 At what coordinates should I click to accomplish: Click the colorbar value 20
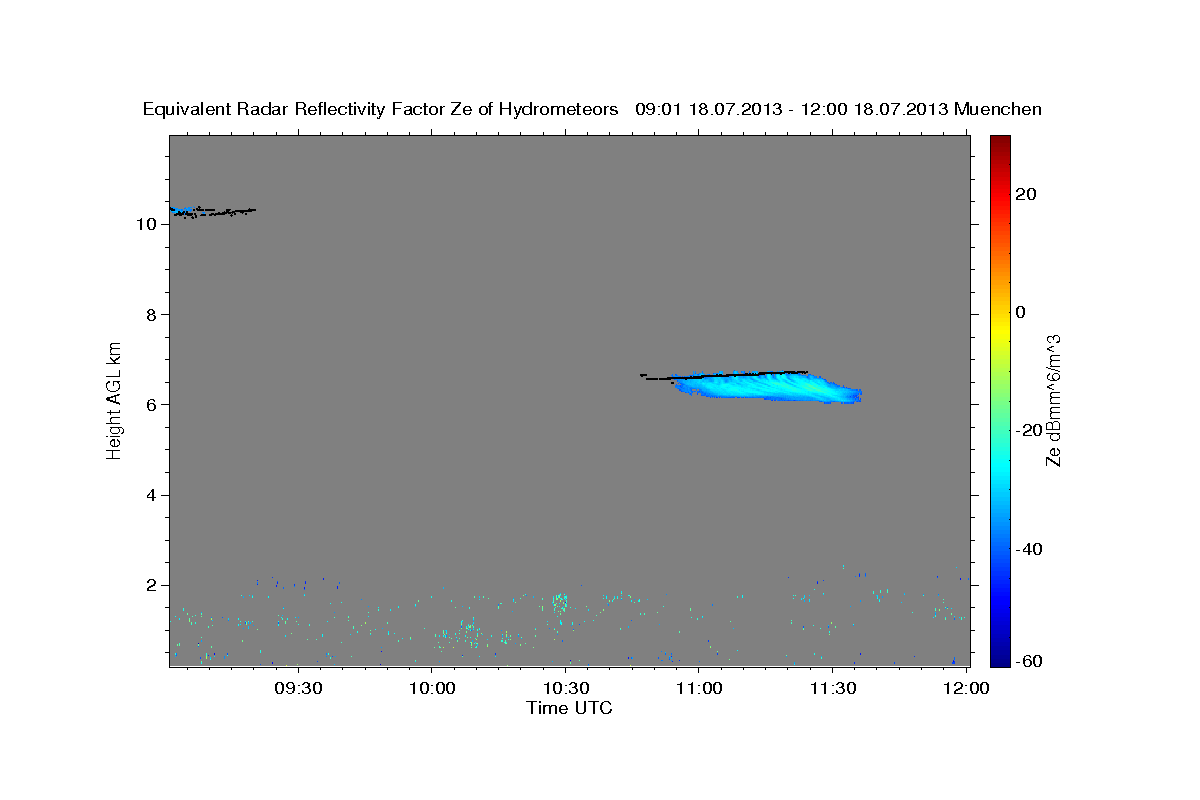coord(1025,194)
